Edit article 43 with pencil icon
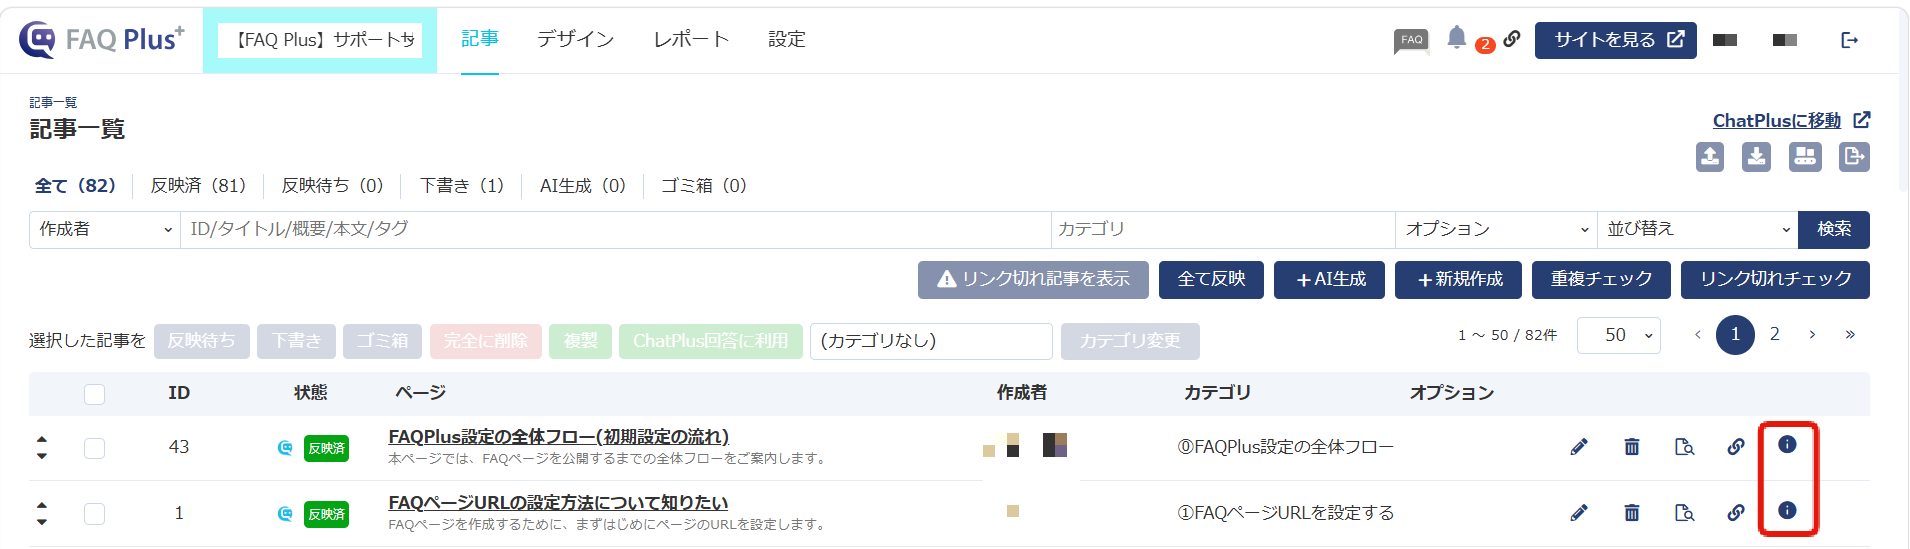This screenshot has width=1910, height=549. pos(1579,447)
